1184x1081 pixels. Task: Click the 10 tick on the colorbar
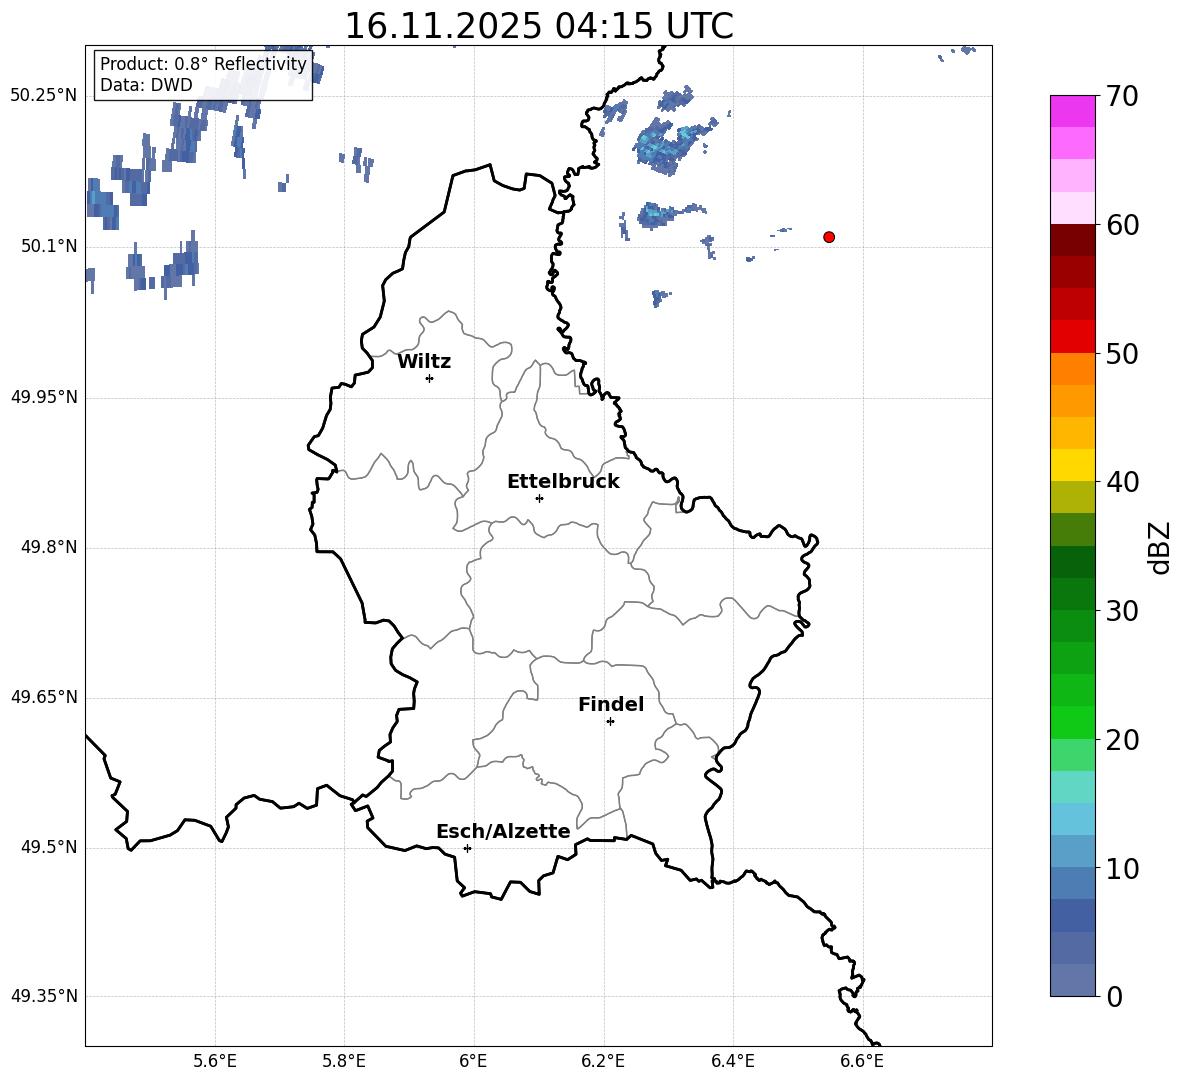pos(1122,869)
